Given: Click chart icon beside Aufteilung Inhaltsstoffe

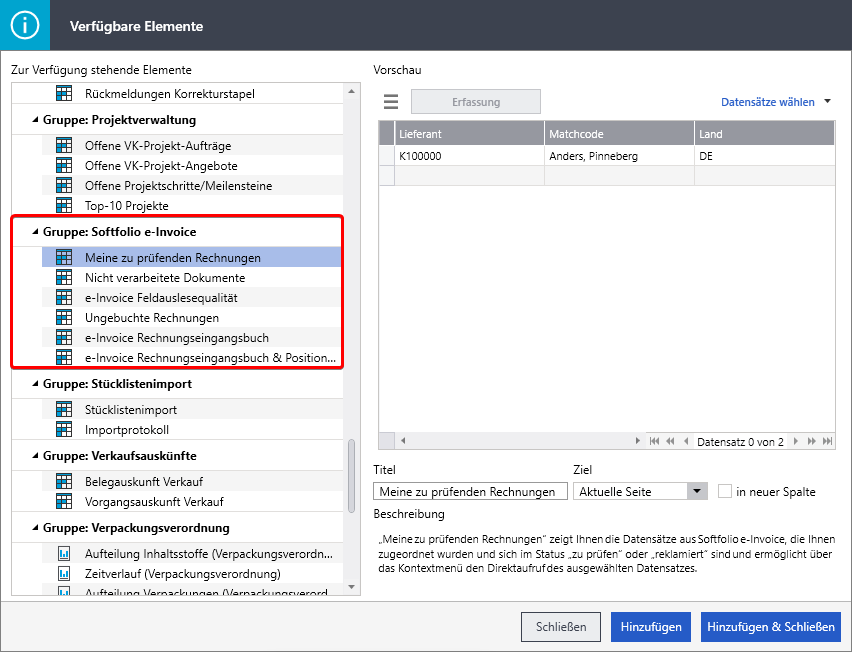Looking at the screenshot, I should point(64,554).
